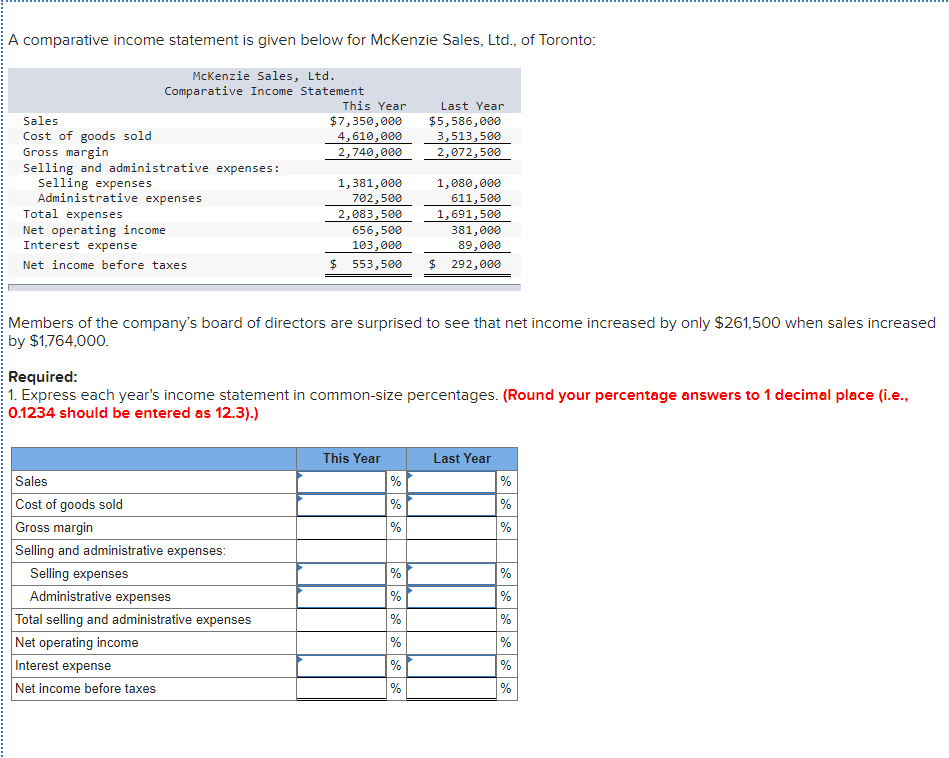Click Total selling and administrative expenses This Year input
The height and width of the screenshot is (758, 949).
coord(341,619)
